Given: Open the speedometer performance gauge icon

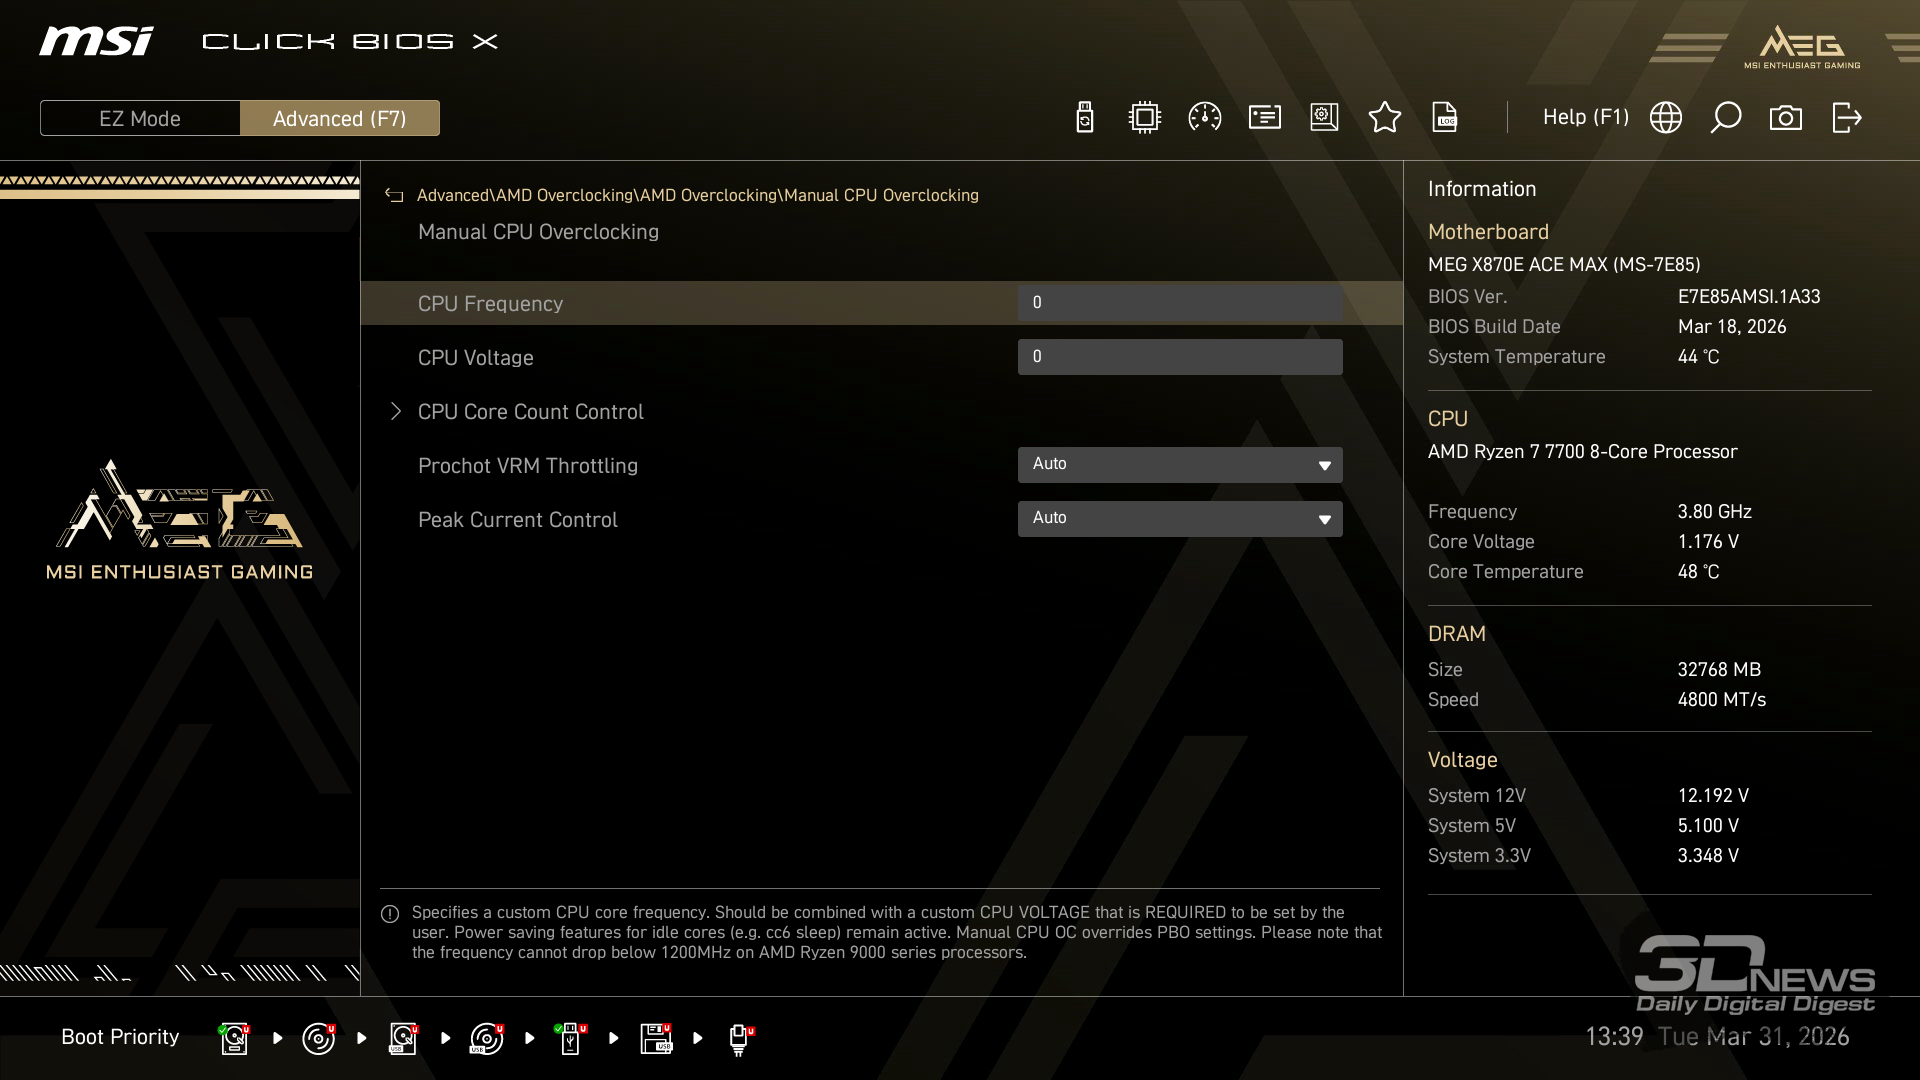Looking at the screenshot, I should tap(1204, 118).
